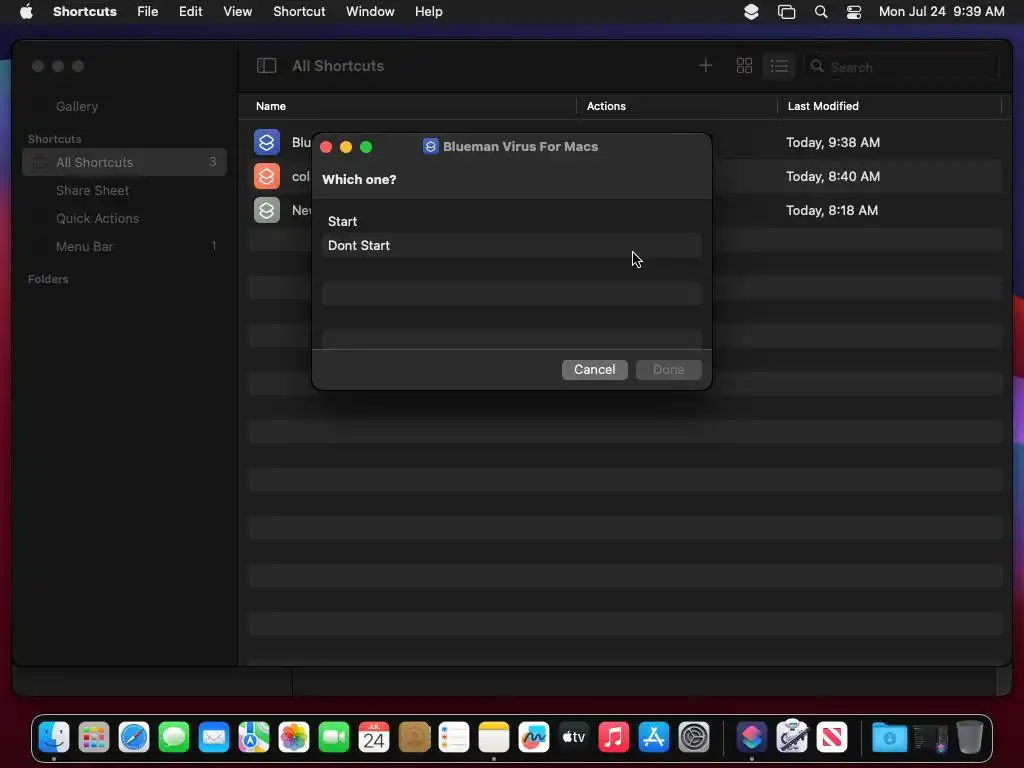Open the Shortcut menu
This screenshot has height=768, width=1024.
pyautogui.click(x=299, y=12)
